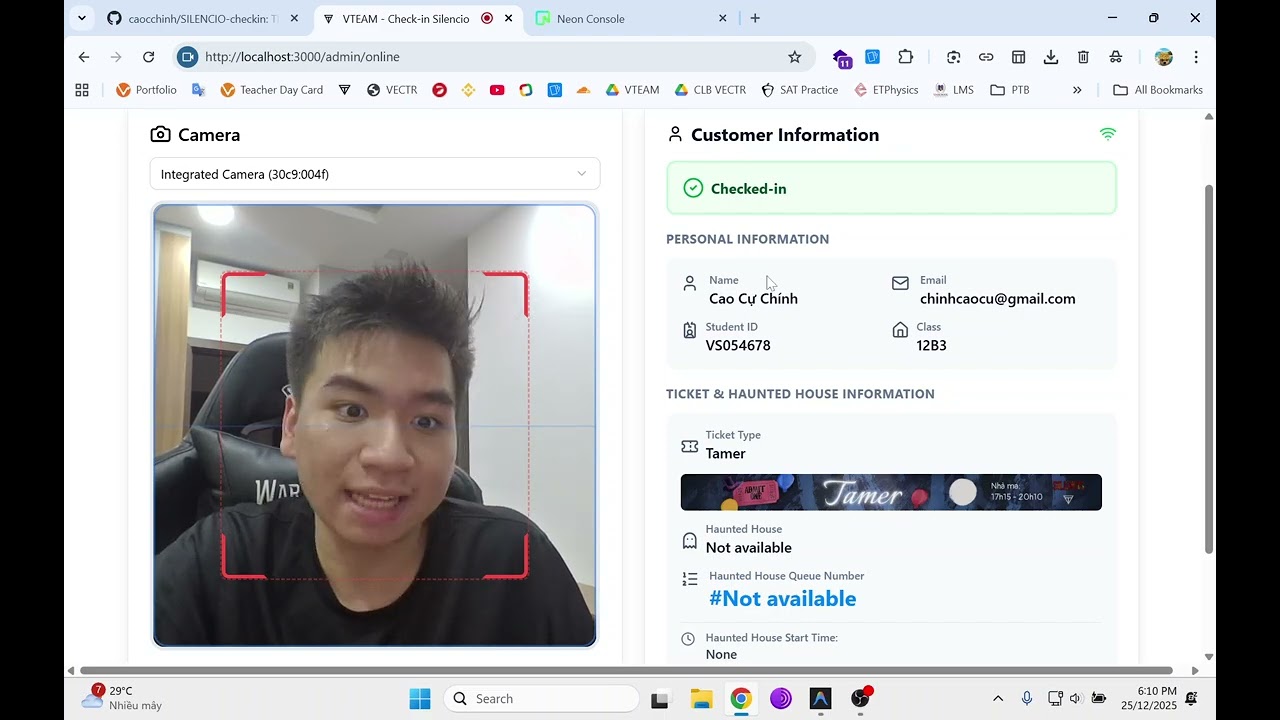The width and height of the screenshot is (1280, 720).
Task: Open the Cloudflare orange cloud bookmark
Action: click(x=584, y=90)
